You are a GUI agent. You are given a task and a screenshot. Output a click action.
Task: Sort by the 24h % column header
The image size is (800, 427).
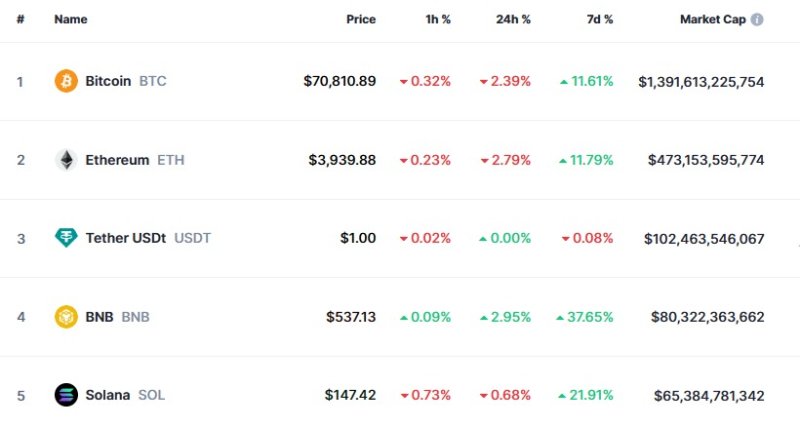coord(513,19)
